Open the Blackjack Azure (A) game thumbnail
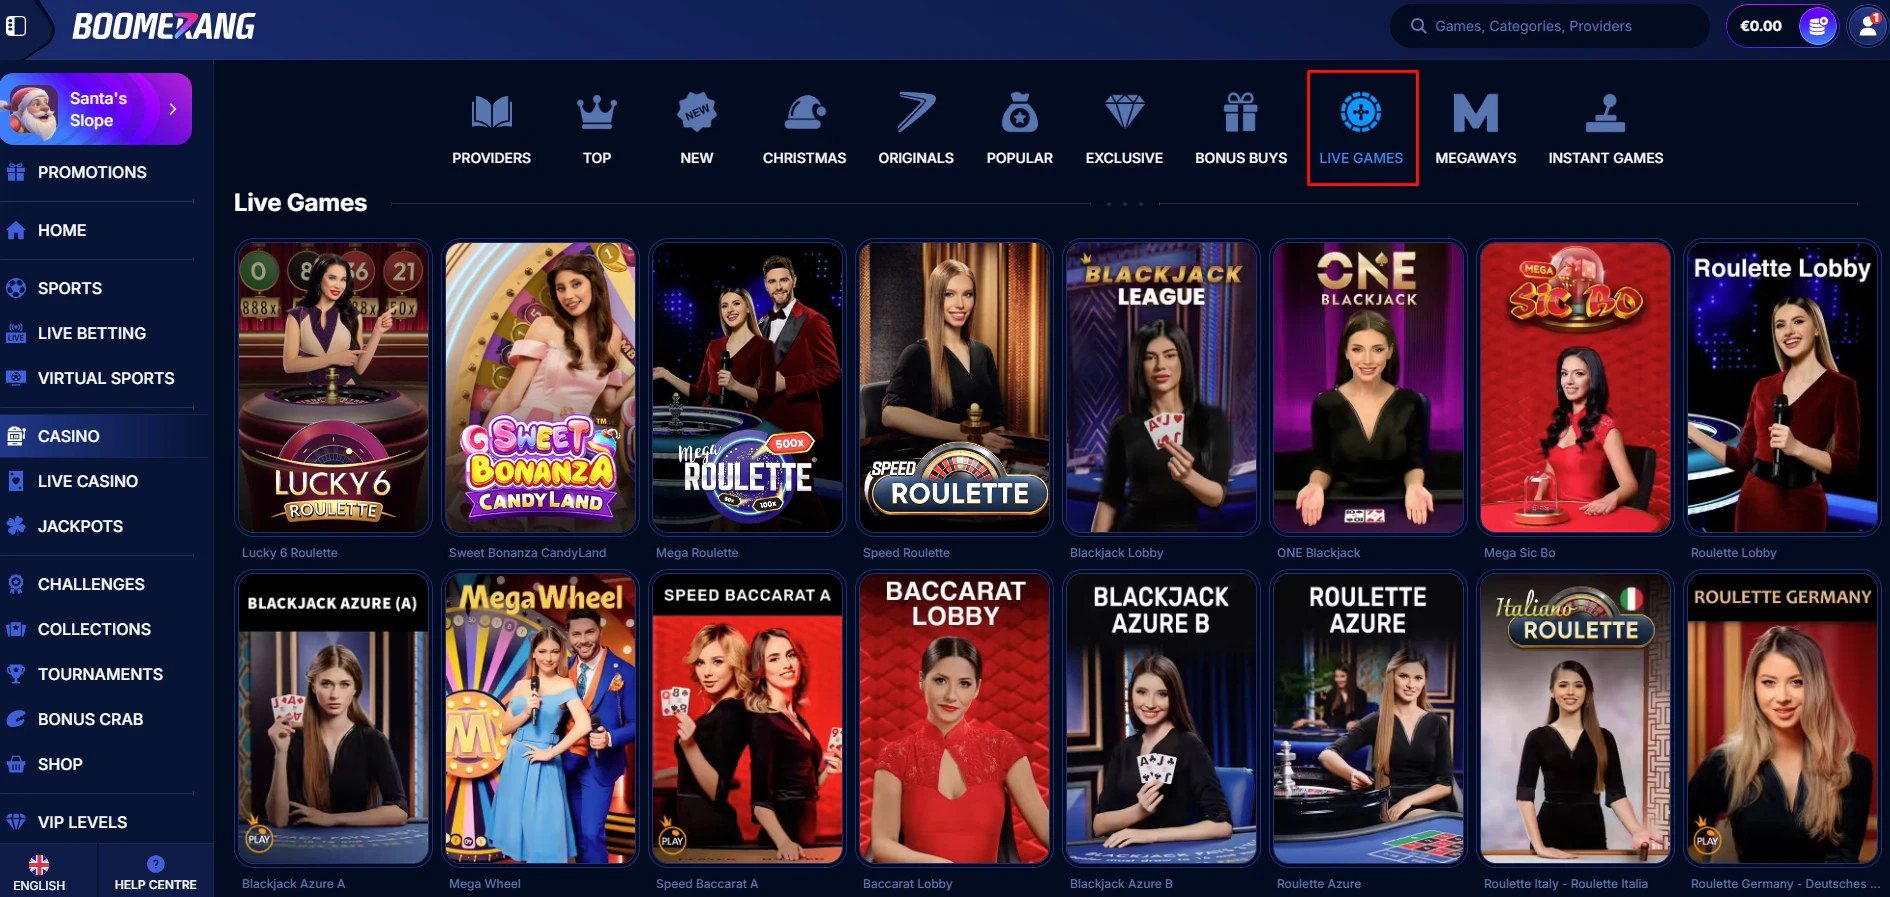 point(333,718)
